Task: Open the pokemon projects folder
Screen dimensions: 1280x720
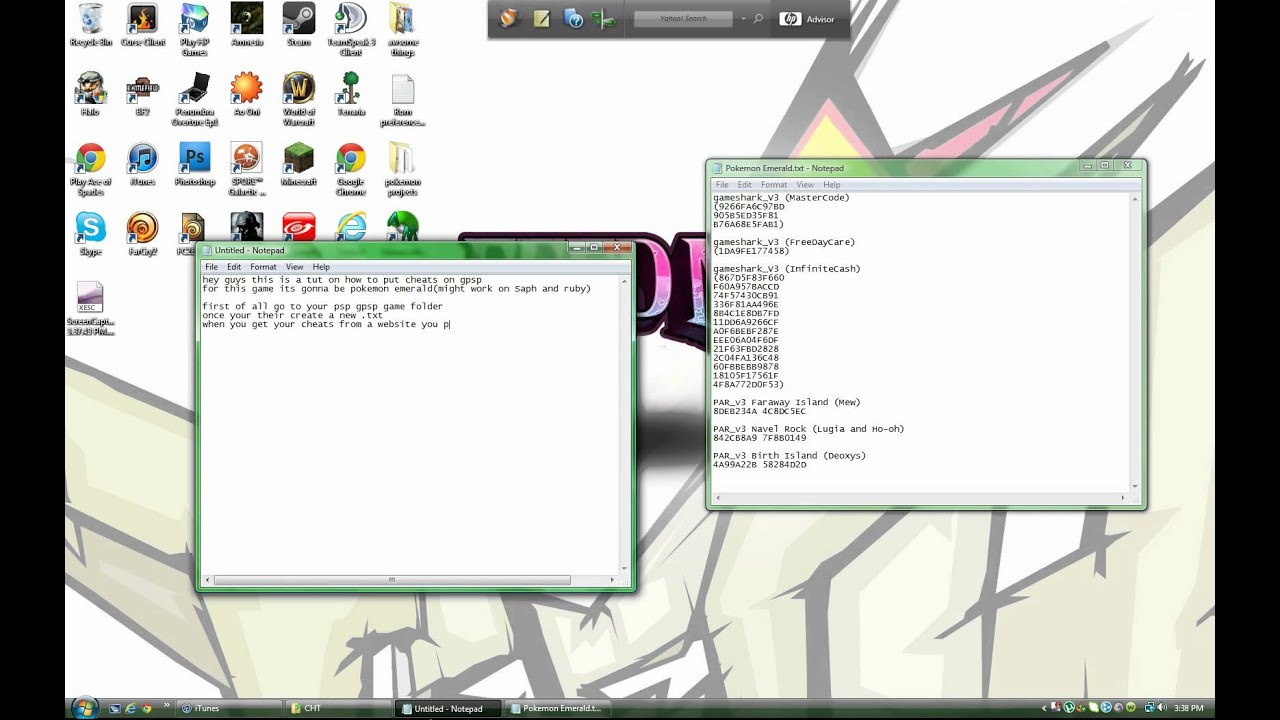Action: (402, 169)
